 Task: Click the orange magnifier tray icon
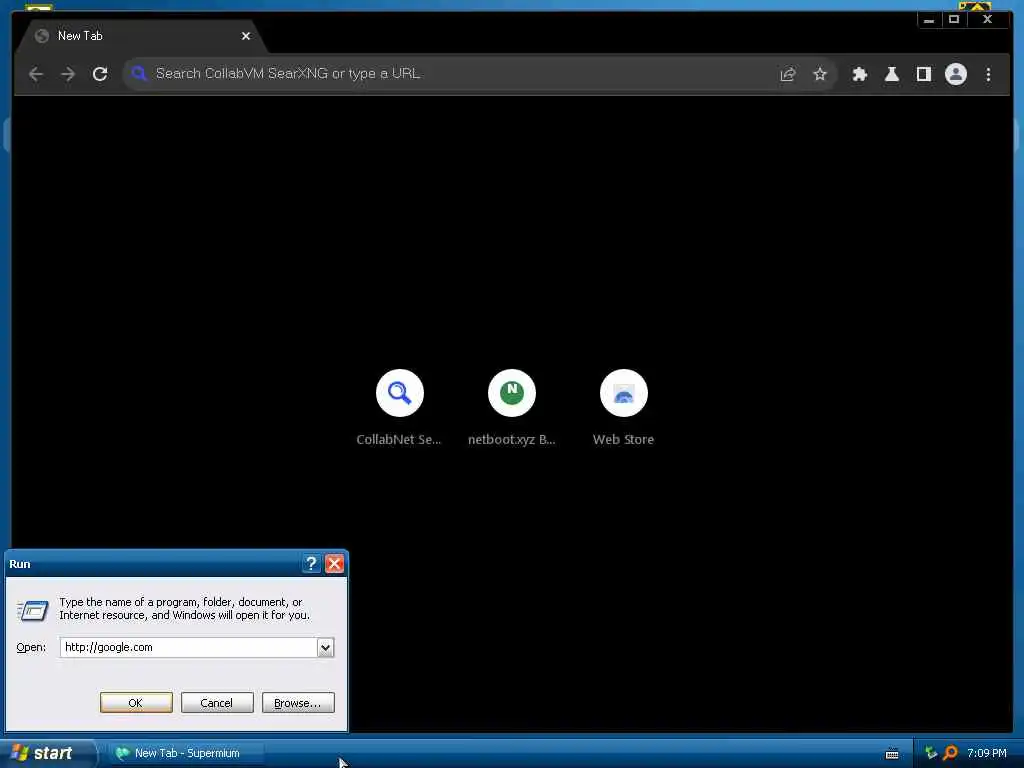[950, 753]
